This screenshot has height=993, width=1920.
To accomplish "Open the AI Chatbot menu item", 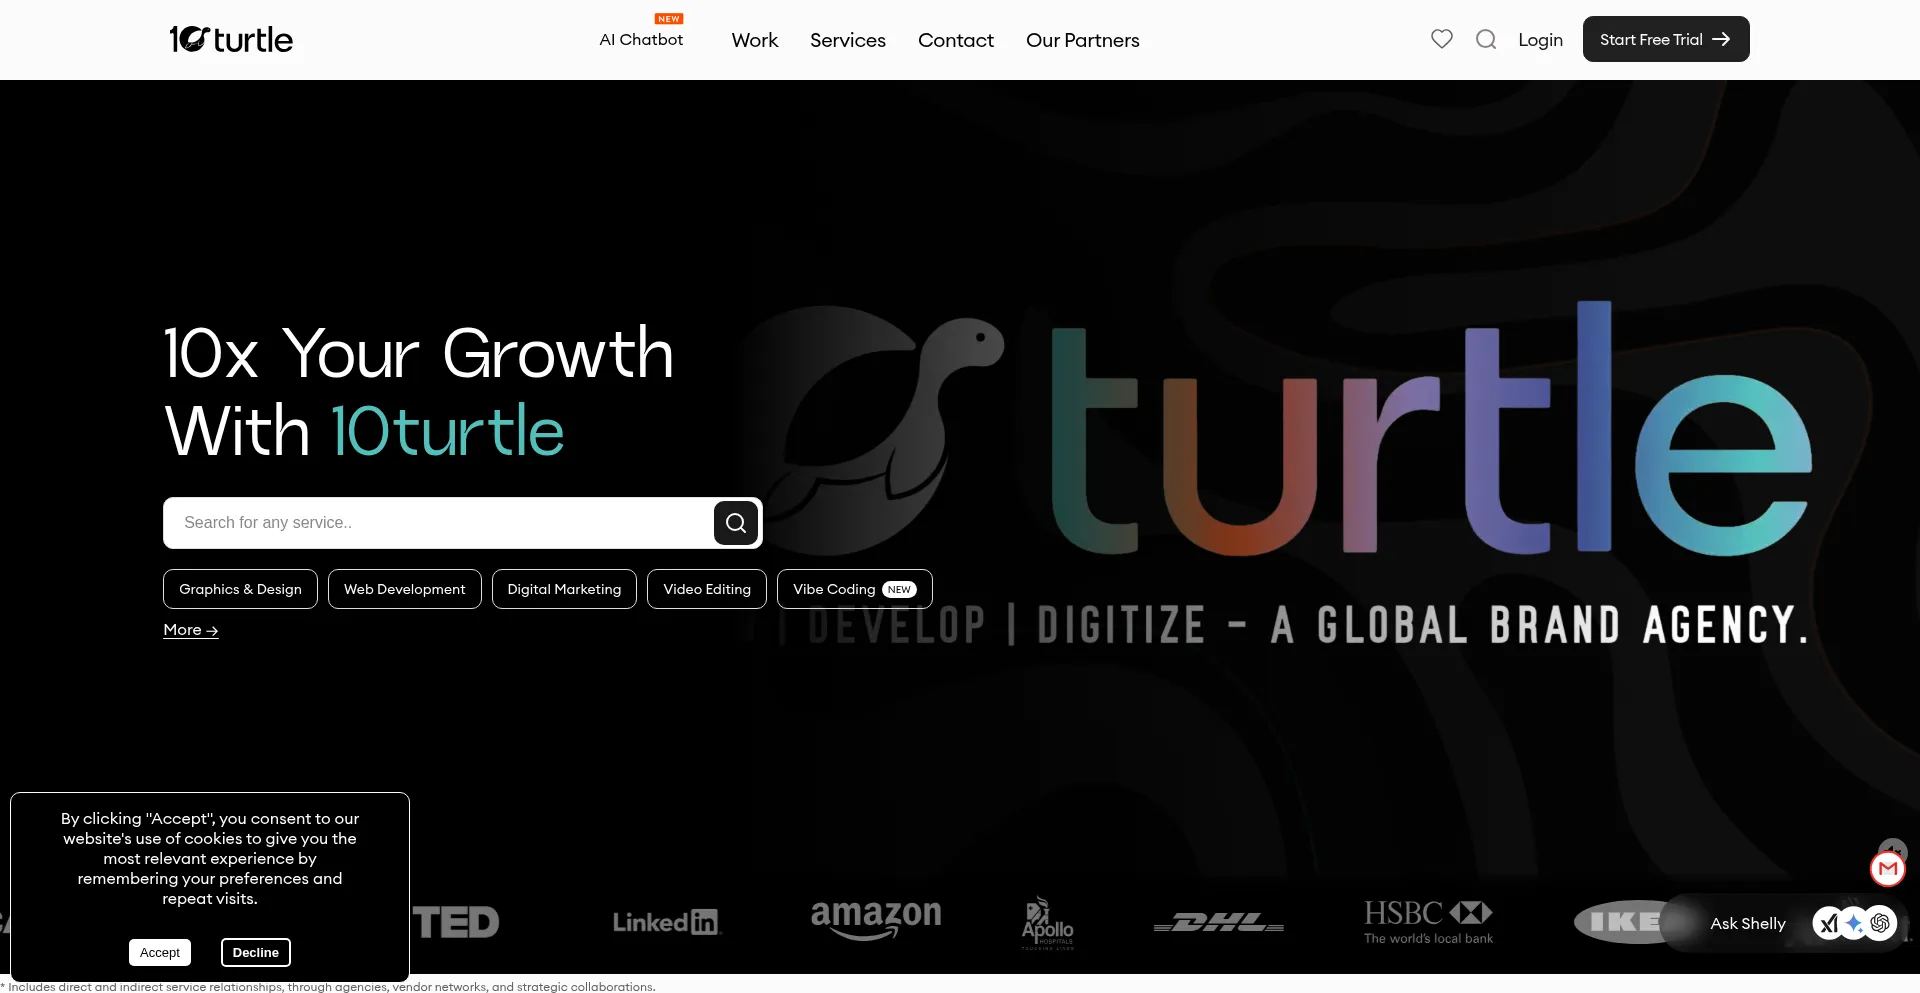I will pos(641,40).
